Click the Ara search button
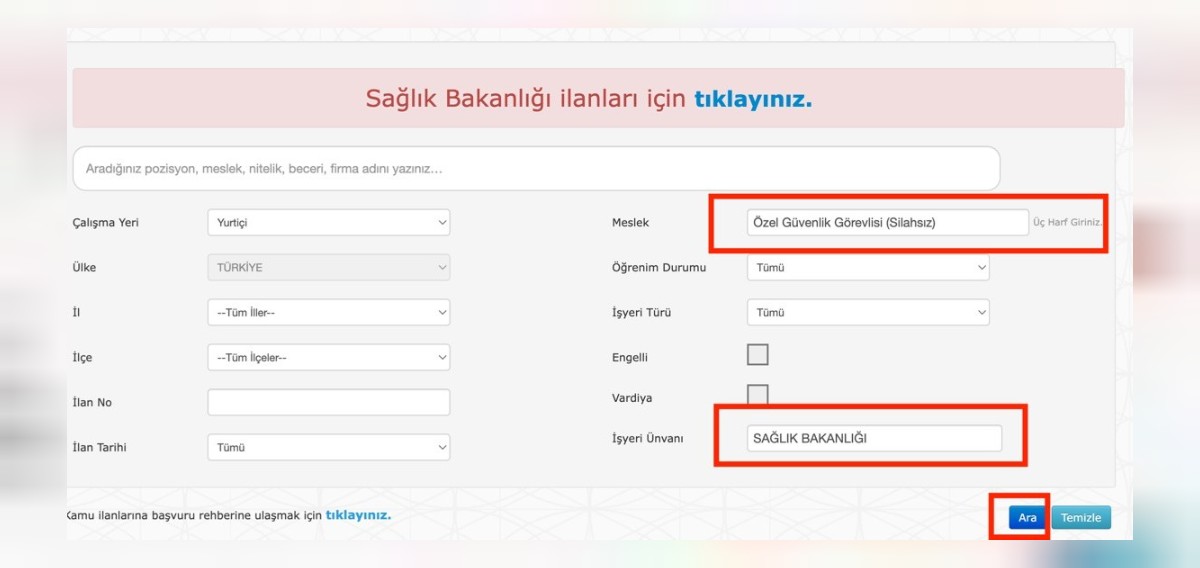The height and width of the screenshot is (568, 1200). (1027, 518)
